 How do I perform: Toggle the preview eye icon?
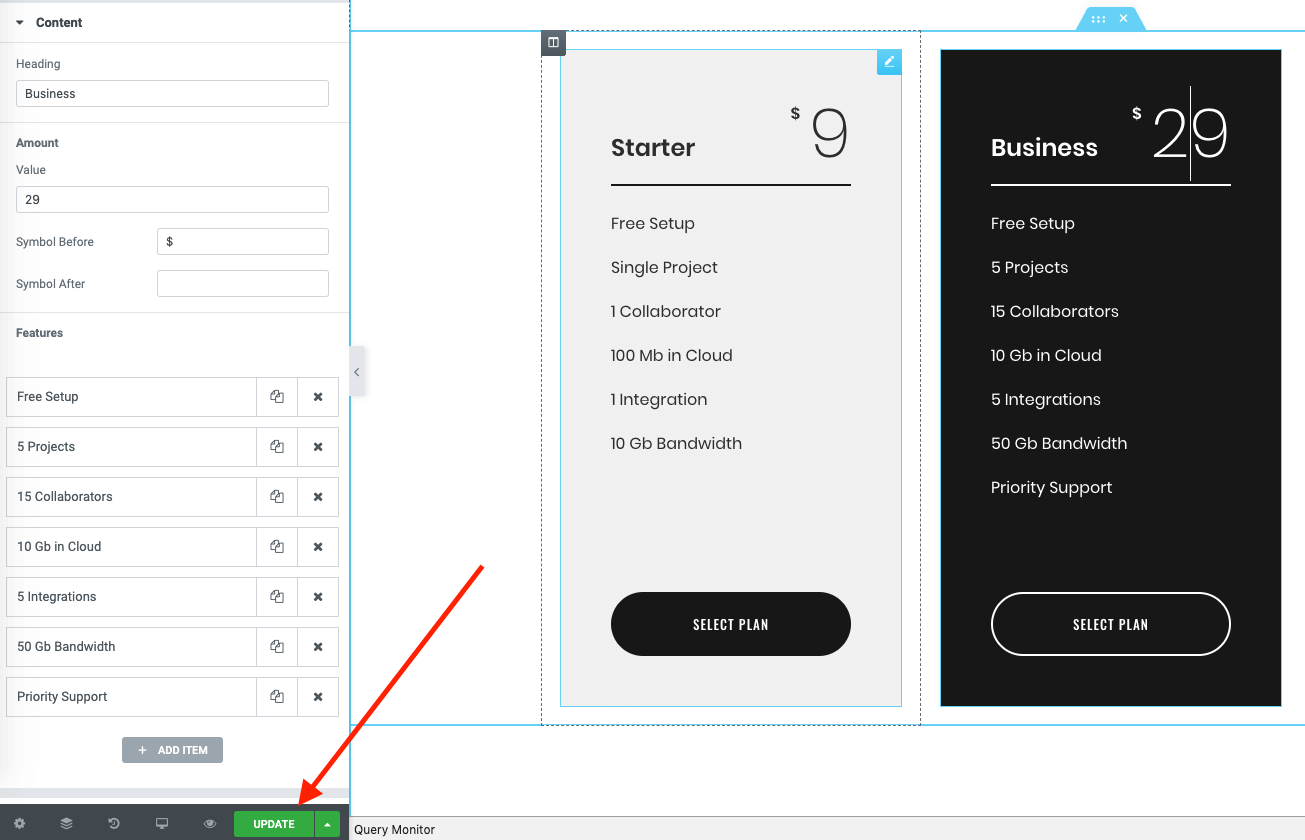(x=210, y=824)
